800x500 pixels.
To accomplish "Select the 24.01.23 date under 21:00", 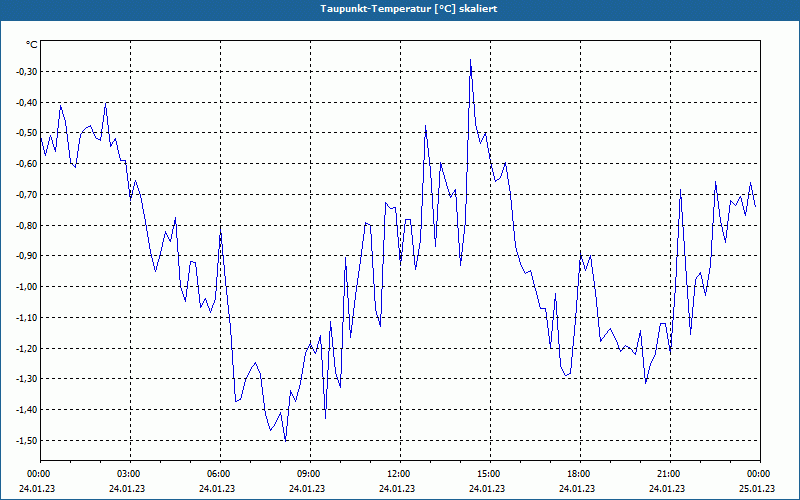I will (x=667, y=488).
